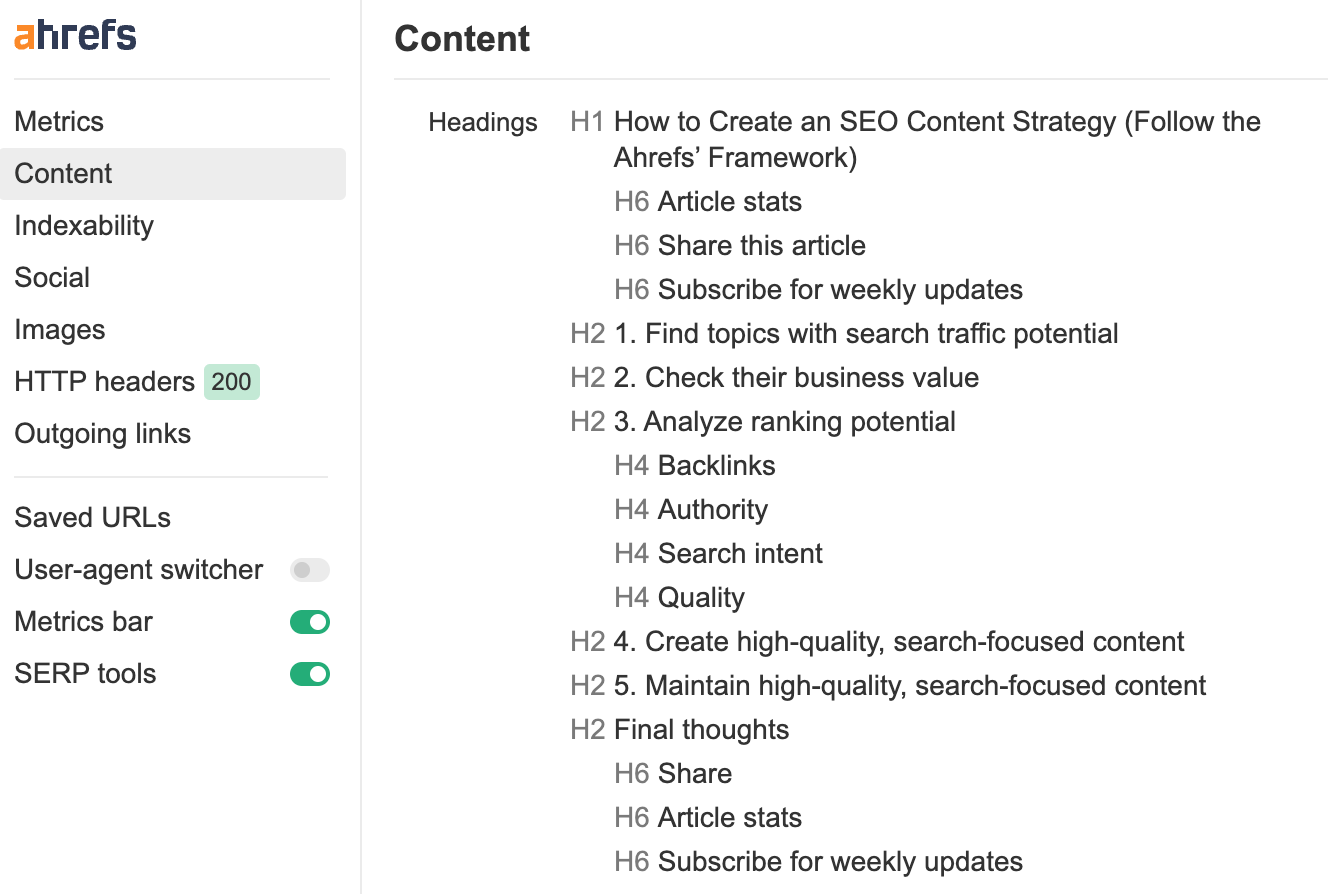Turn off the SERP tools toggle

point(309,673)
